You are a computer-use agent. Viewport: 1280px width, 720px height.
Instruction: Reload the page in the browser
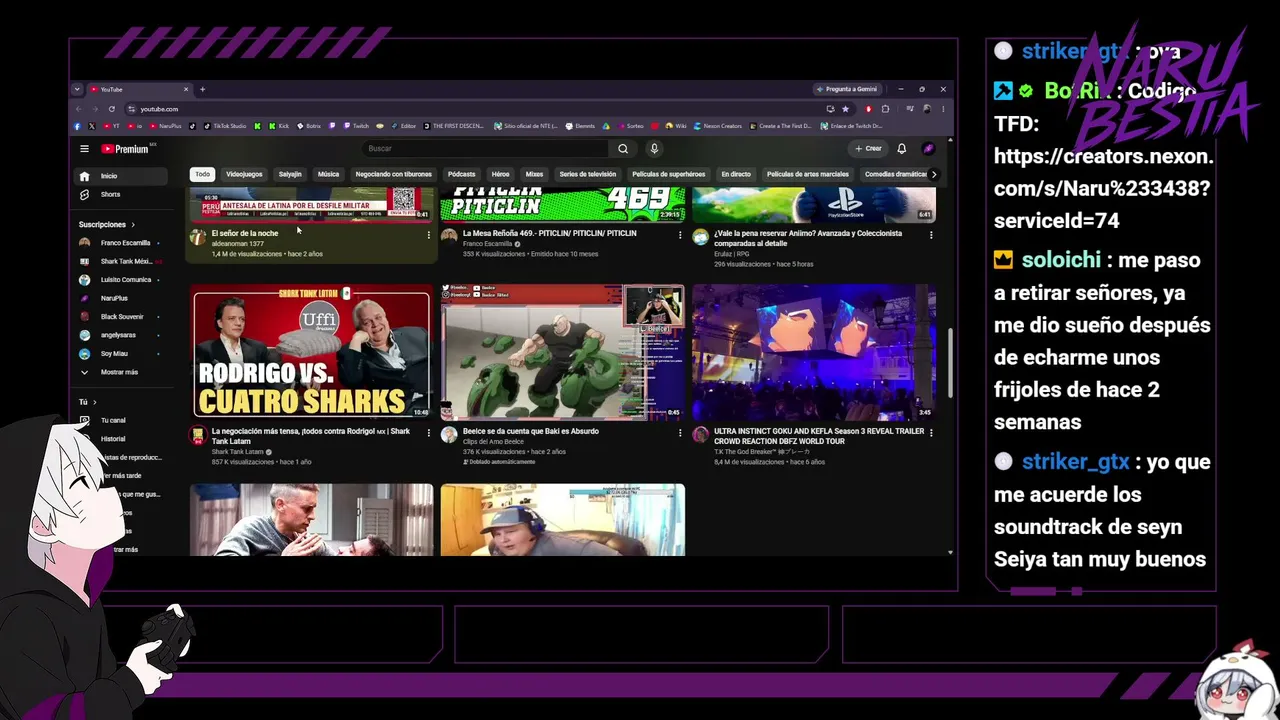(111, 109)
